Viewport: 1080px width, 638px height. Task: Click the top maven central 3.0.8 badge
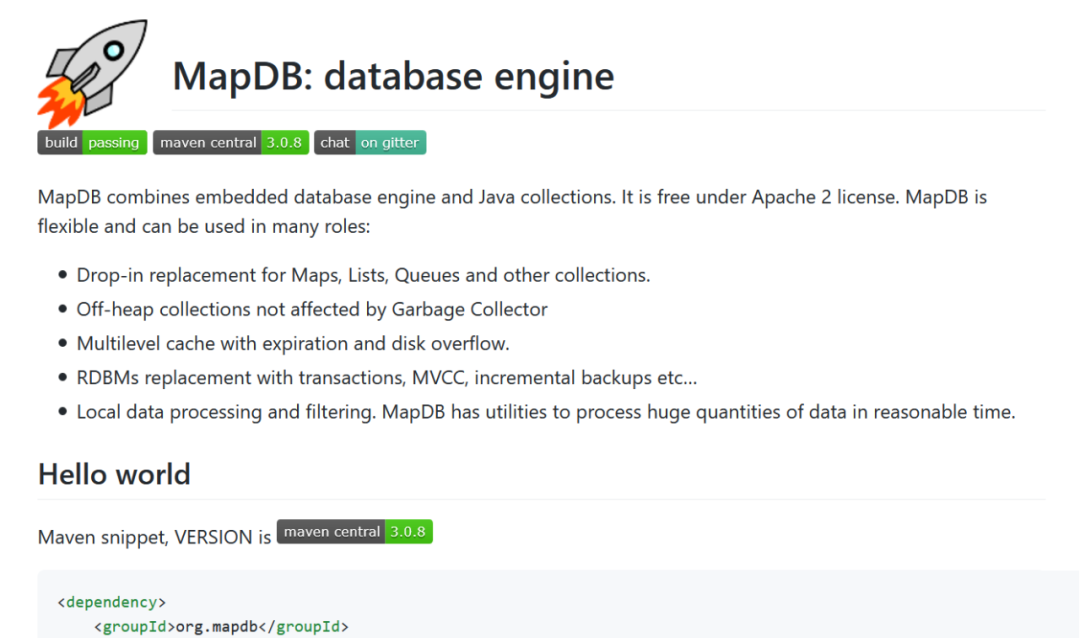230,143
